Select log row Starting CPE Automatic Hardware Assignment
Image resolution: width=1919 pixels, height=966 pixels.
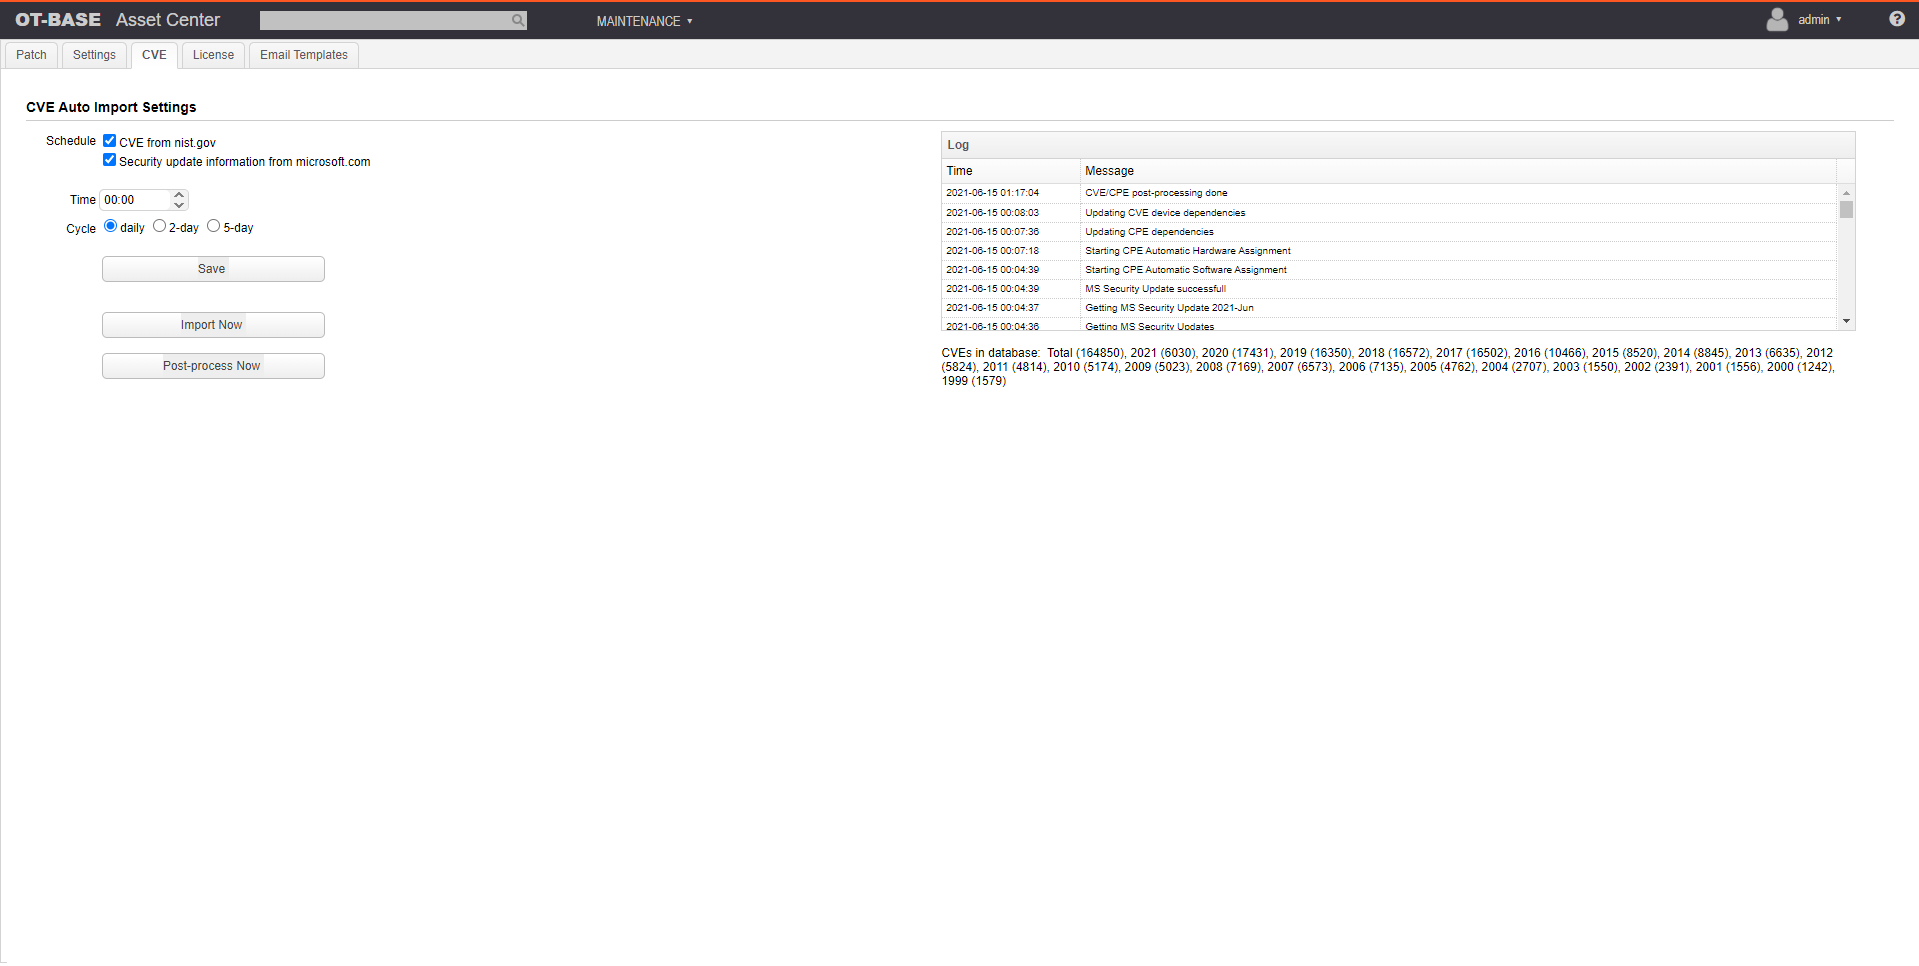pos(1389,251)
